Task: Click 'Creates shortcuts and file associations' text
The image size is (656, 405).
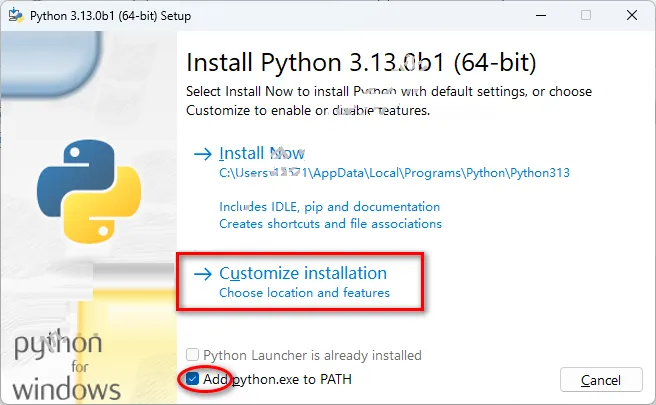Action: click(330, 224)
